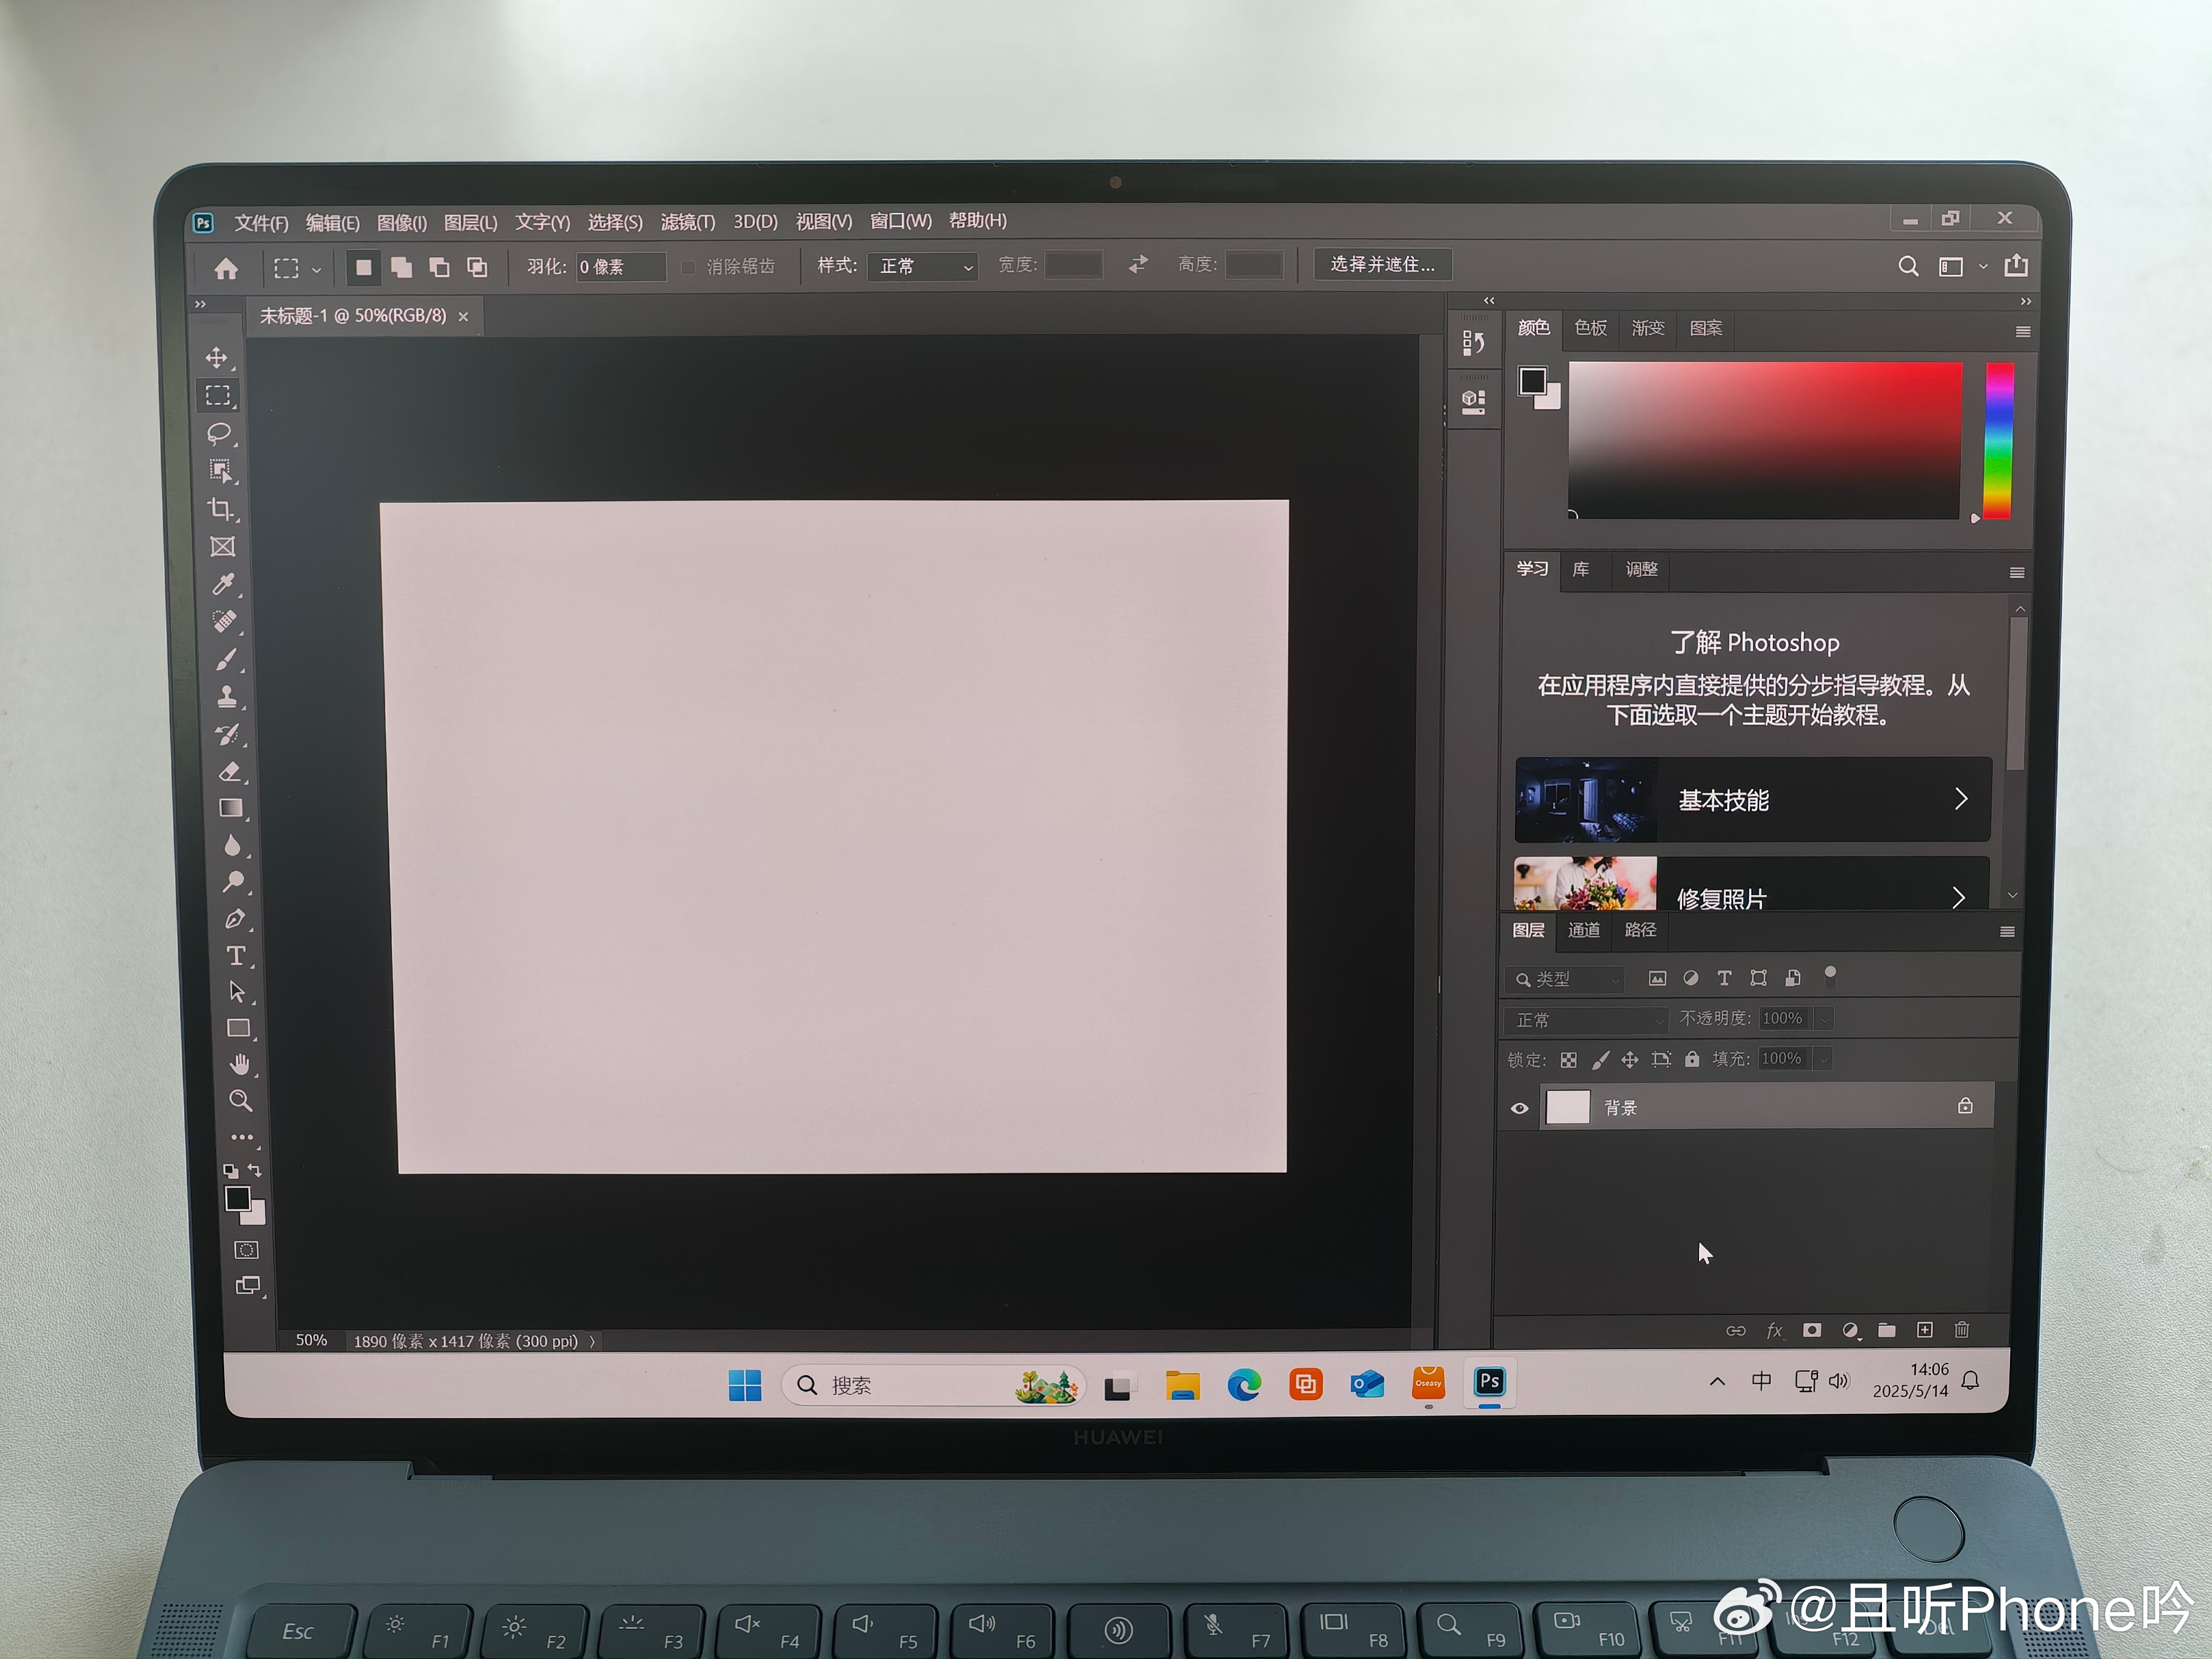Image resolution: width=2212 pixels, height=1659 pixels.
Task: Switch to the 色板 tab
Action: (x=1590, y=328)
